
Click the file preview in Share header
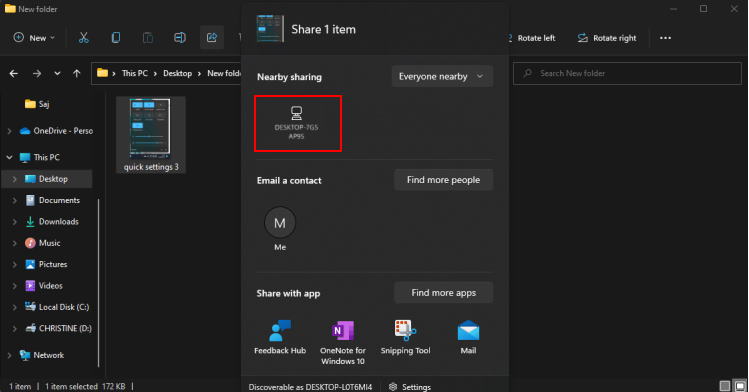269,29
